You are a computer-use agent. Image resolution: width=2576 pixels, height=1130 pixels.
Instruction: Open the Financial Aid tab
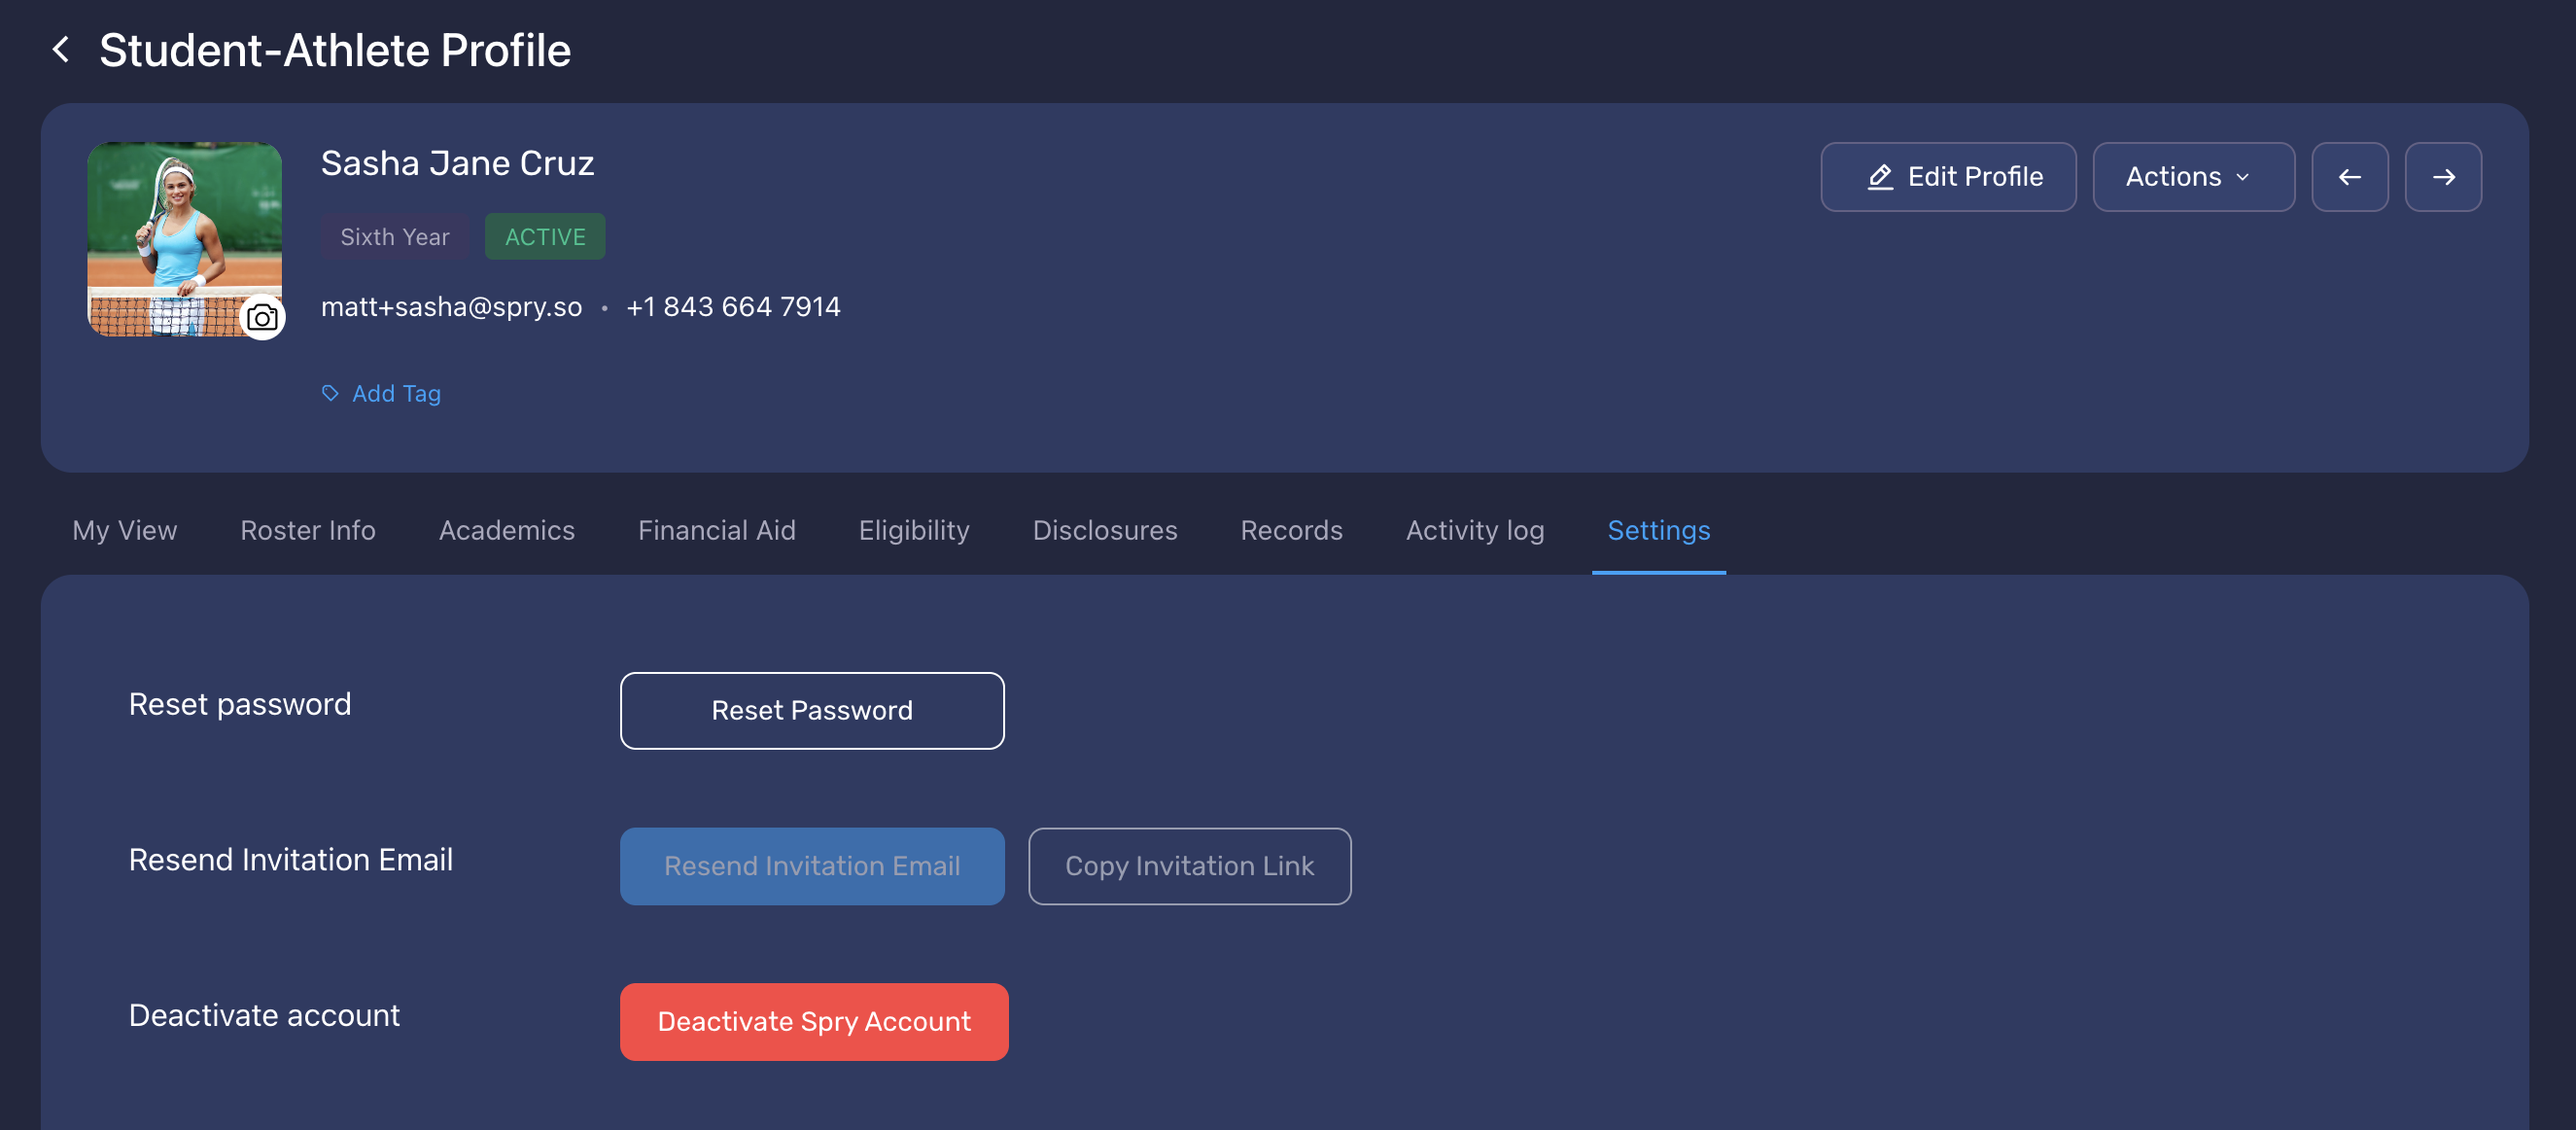[x=717, y=530]
